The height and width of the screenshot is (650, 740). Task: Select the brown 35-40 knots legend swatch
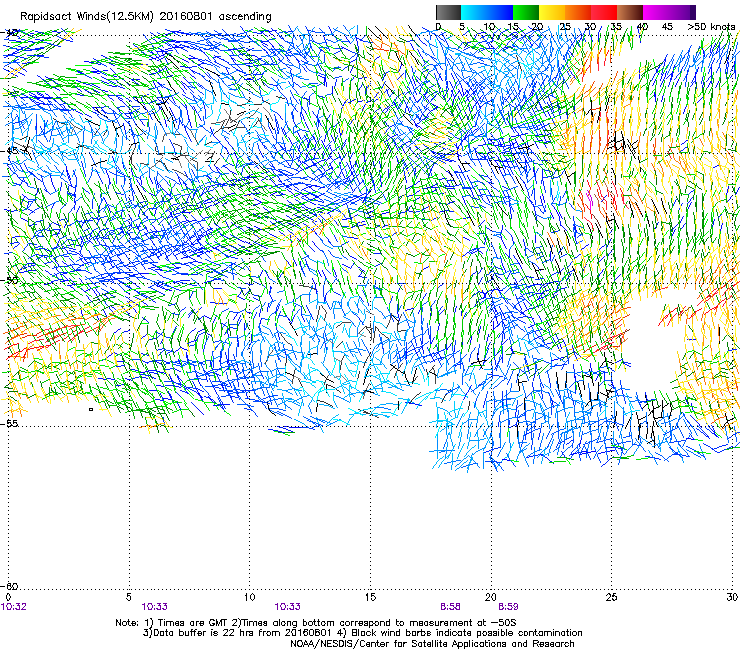630,12
